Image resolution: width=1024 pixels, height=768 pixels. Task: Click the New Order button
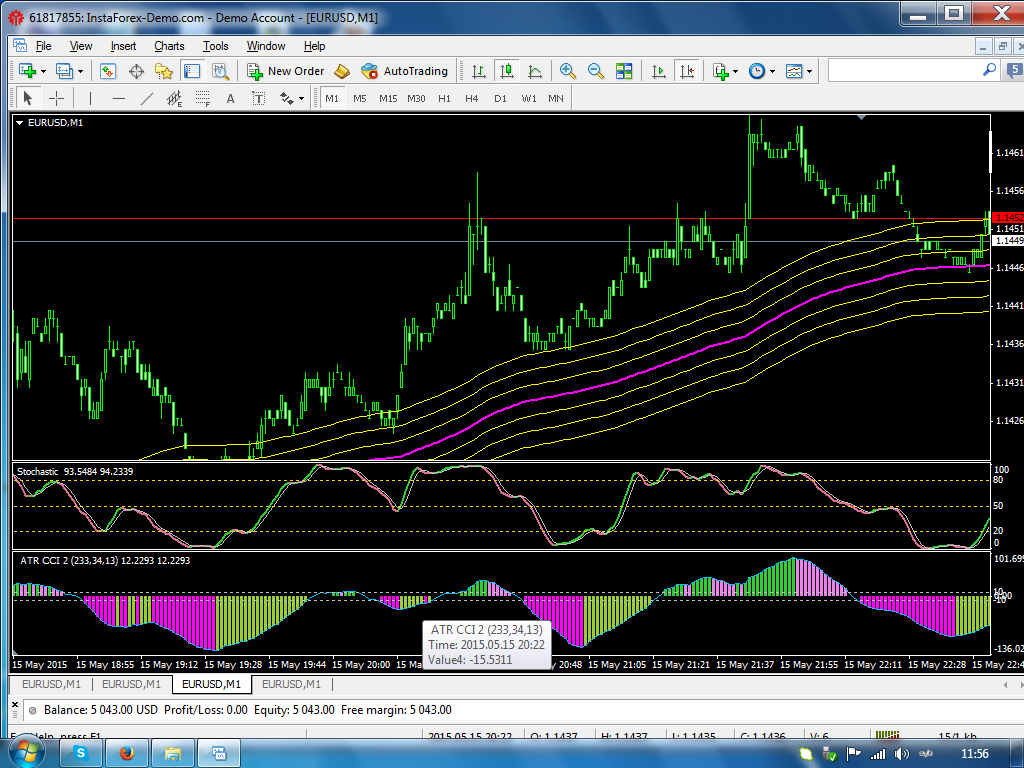(285, 71)
